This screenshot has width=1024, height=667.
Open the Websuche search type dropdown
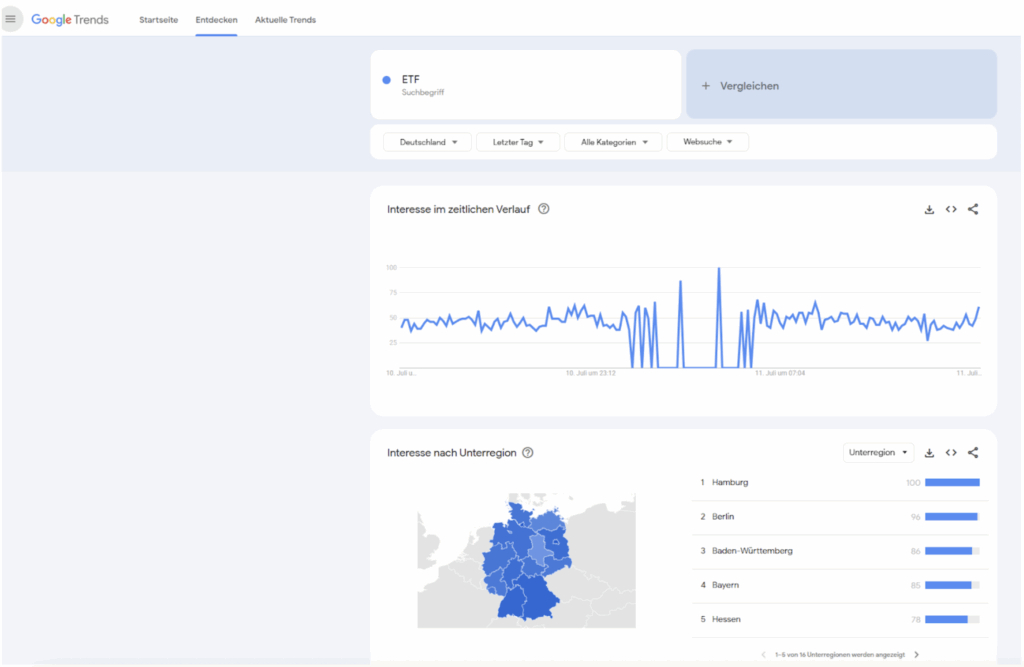[x=708, y=142]
